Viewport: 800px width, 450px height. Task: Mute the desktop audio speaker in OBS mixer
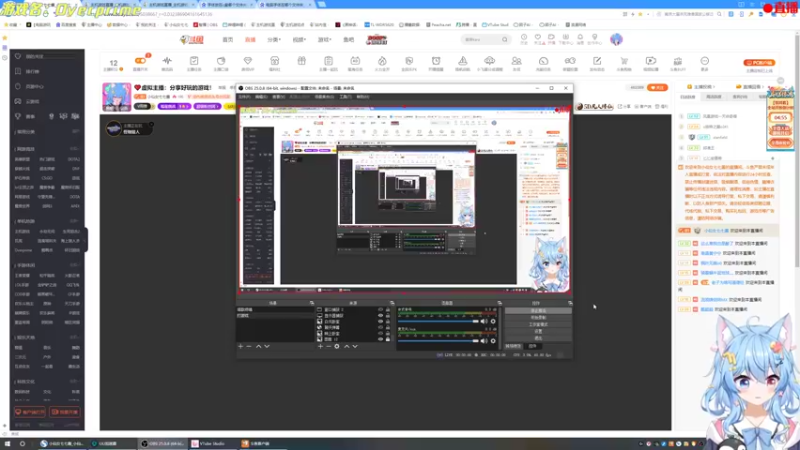484,321
